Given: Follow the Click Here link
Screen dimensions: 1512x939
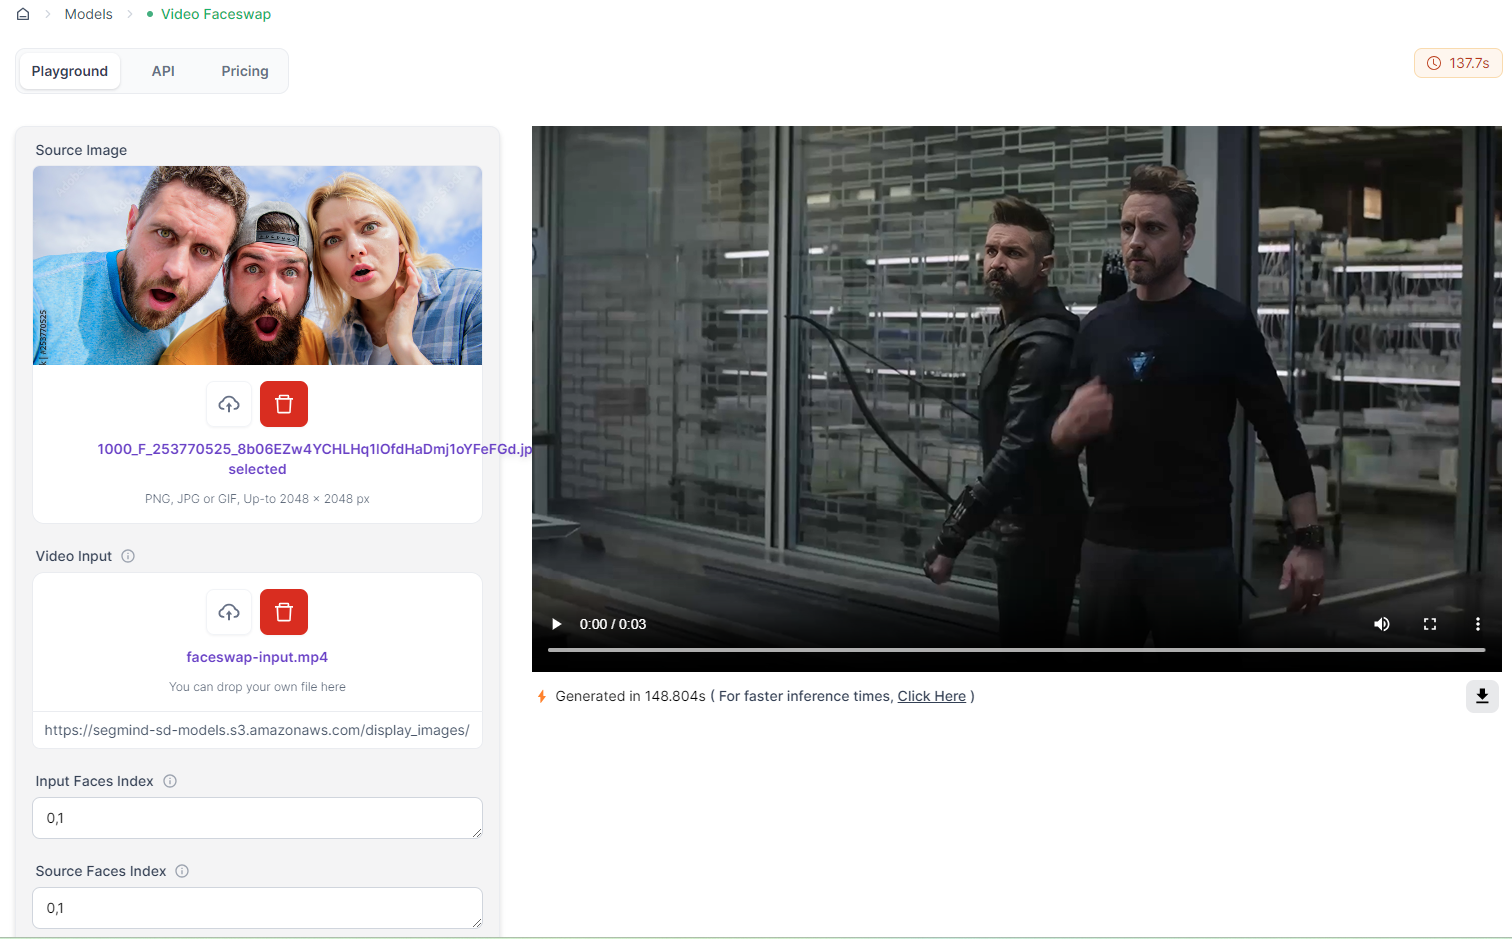Looking at the screenshot, I should (x=932, y=696).
